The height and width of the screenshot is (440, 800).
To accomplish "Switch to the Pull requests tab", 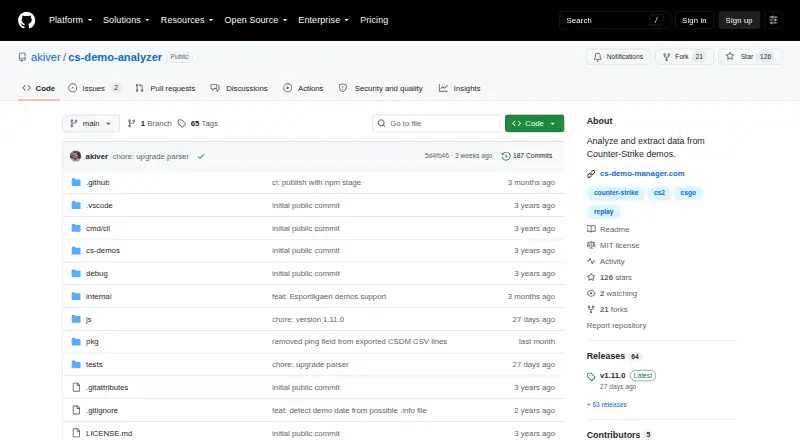I will point(166,88).
